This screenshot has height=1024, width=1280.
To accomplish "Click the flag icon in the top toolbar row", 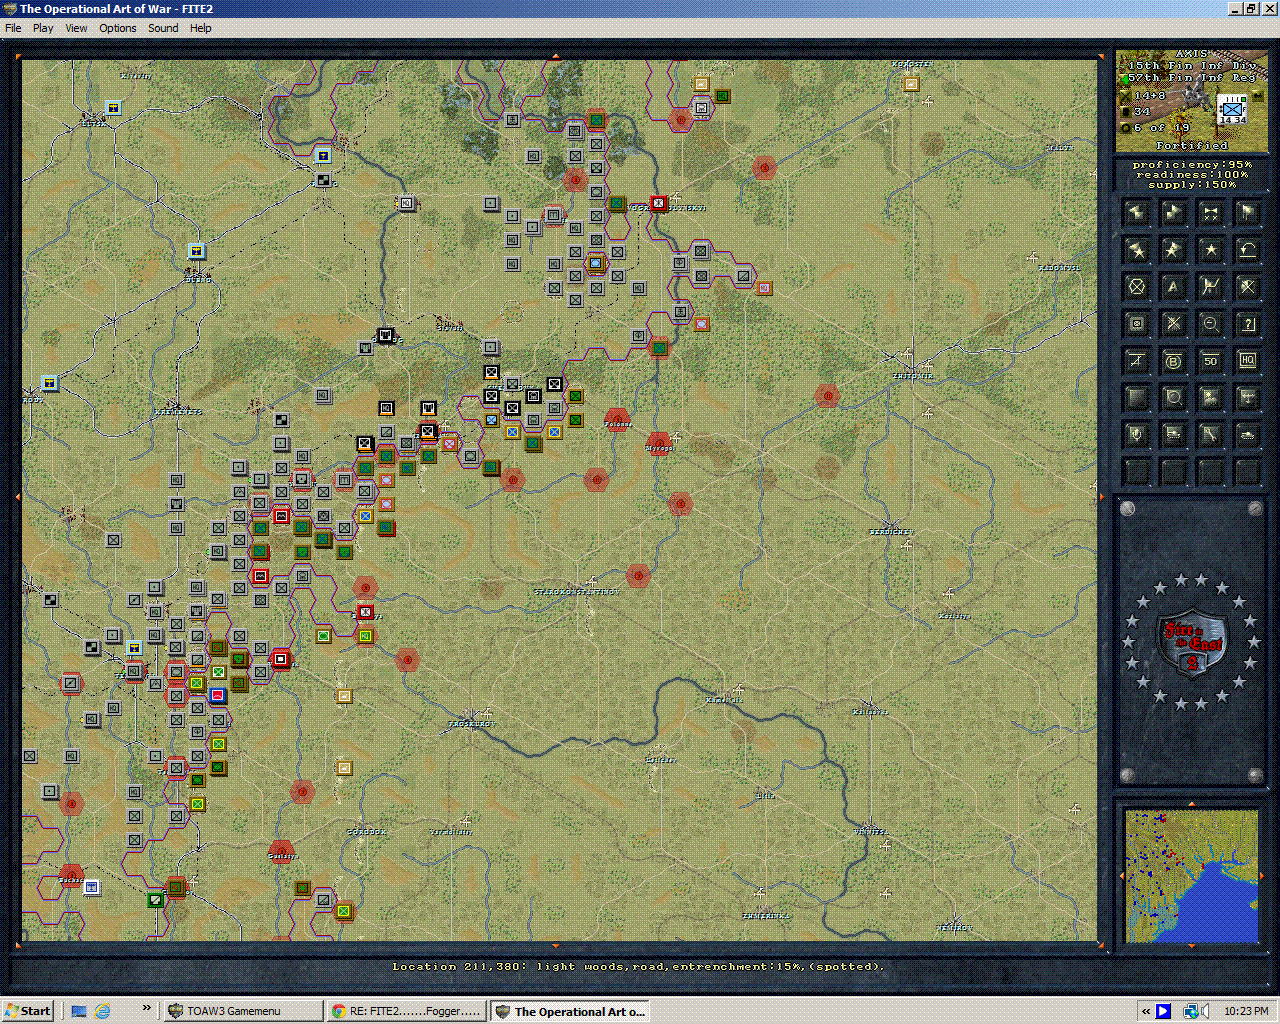I will [1247, 212].
